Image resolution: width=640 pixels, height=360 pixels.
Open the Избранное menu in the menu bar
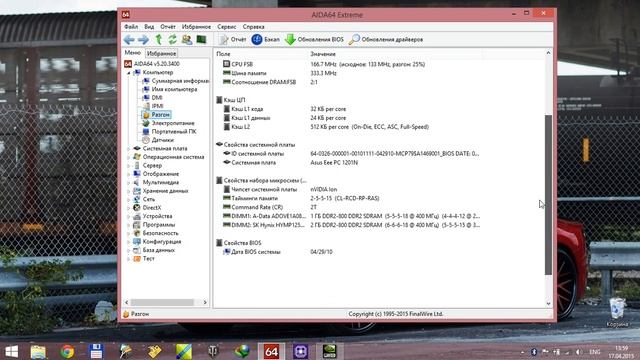click(x=196, y=27)
